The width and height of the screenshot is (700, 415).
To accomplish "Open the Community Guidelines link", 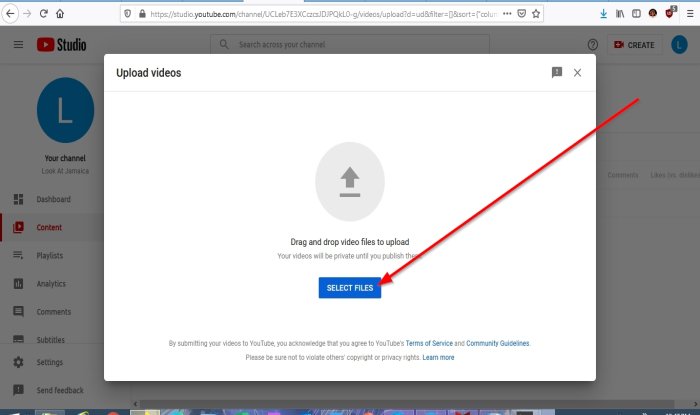I will (497, 343).
